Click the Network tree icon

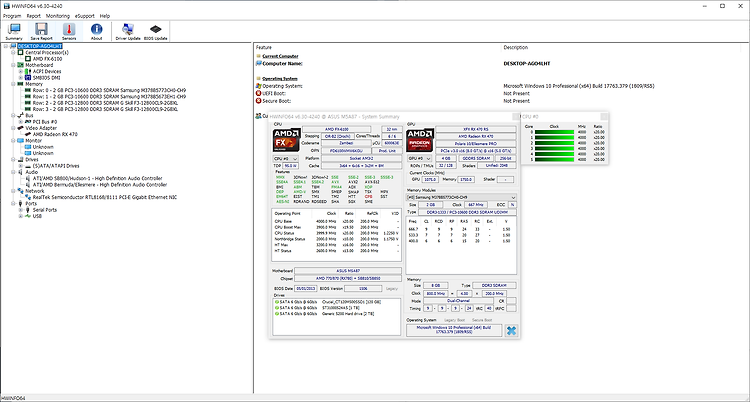(x=21, y=190)
